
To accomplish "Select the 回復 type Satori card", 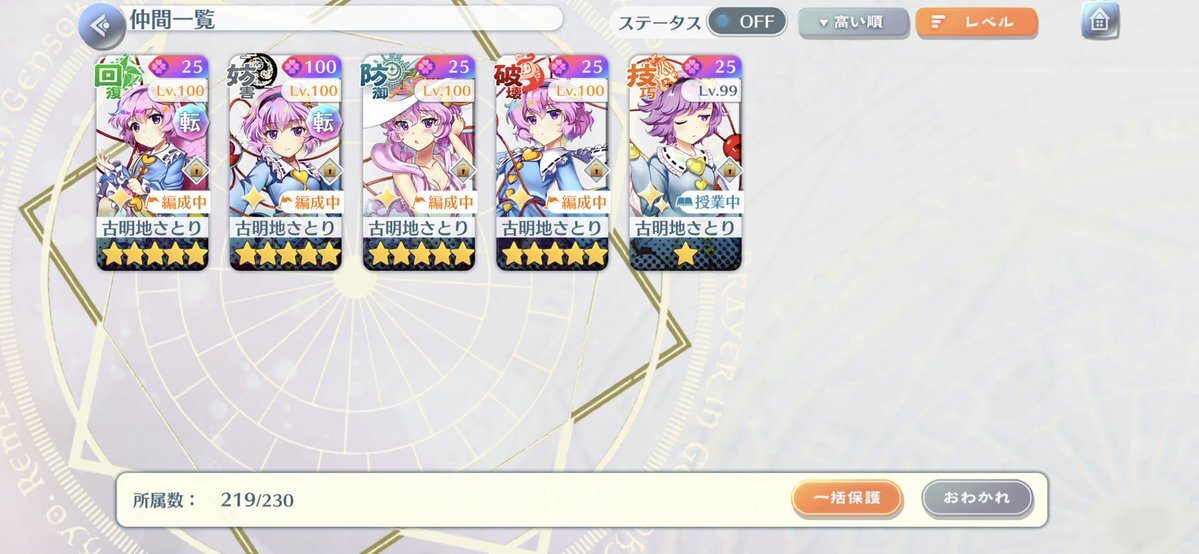I will pos(152,162).
